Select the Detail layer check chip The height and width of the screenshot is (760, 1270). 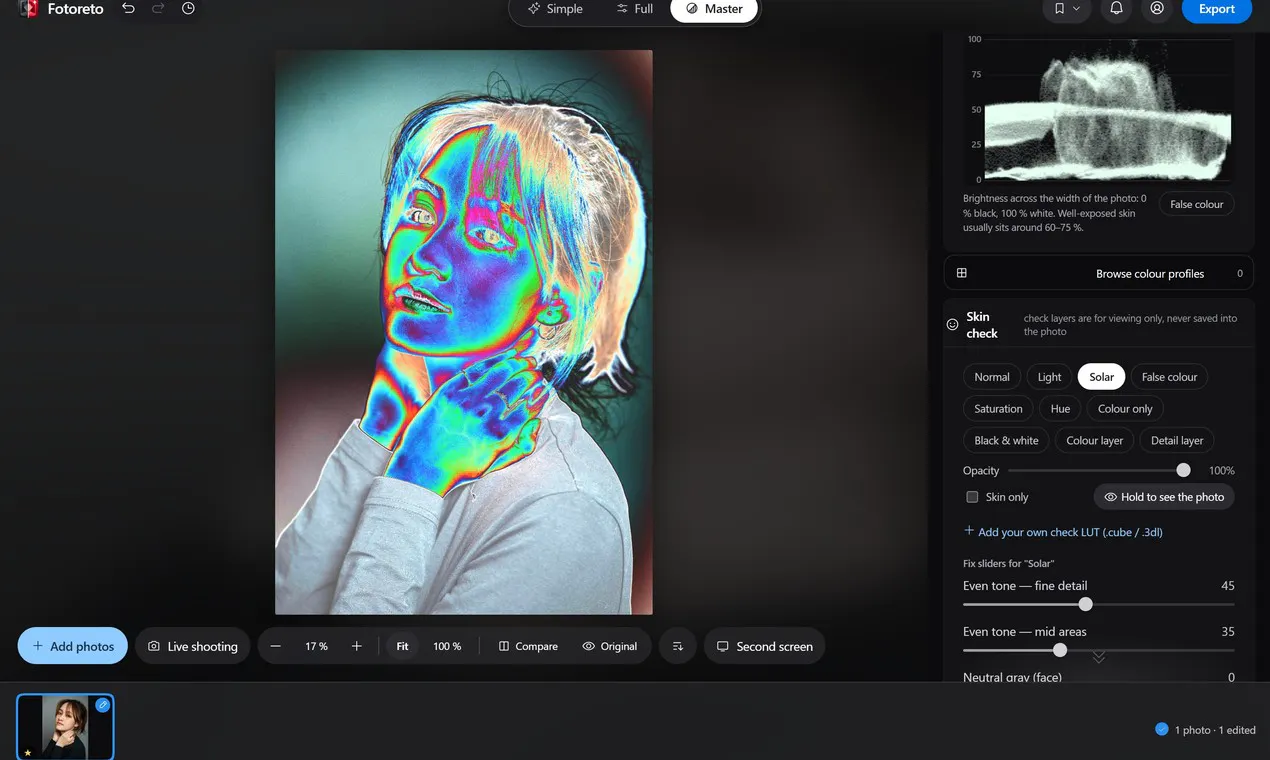click(1177, 441)
